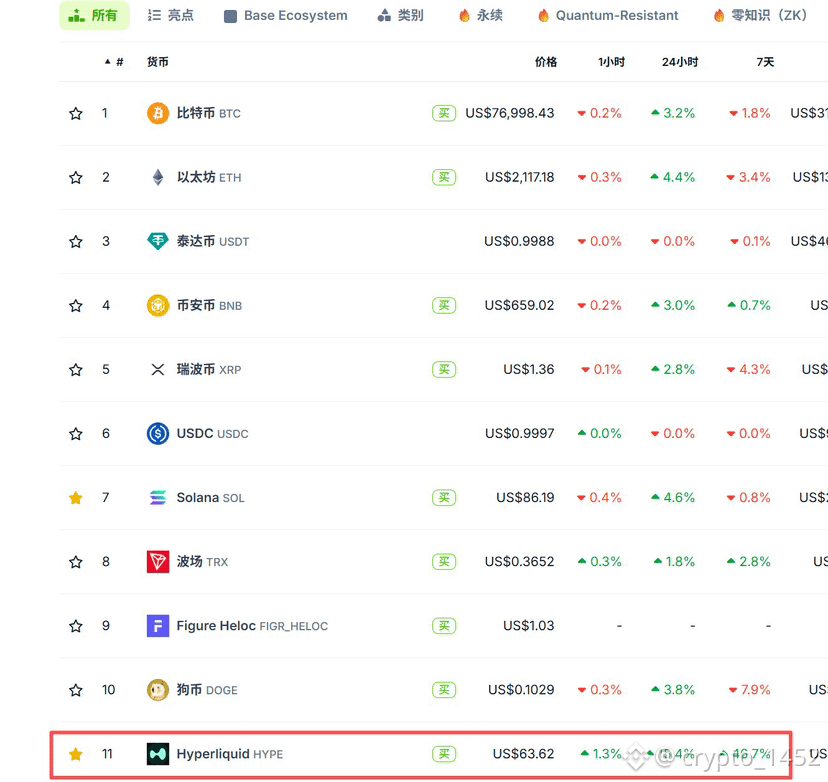Viewport: 828px width, 782px height.
Task: Select the 所有 tab
Action: pos(94,15)
